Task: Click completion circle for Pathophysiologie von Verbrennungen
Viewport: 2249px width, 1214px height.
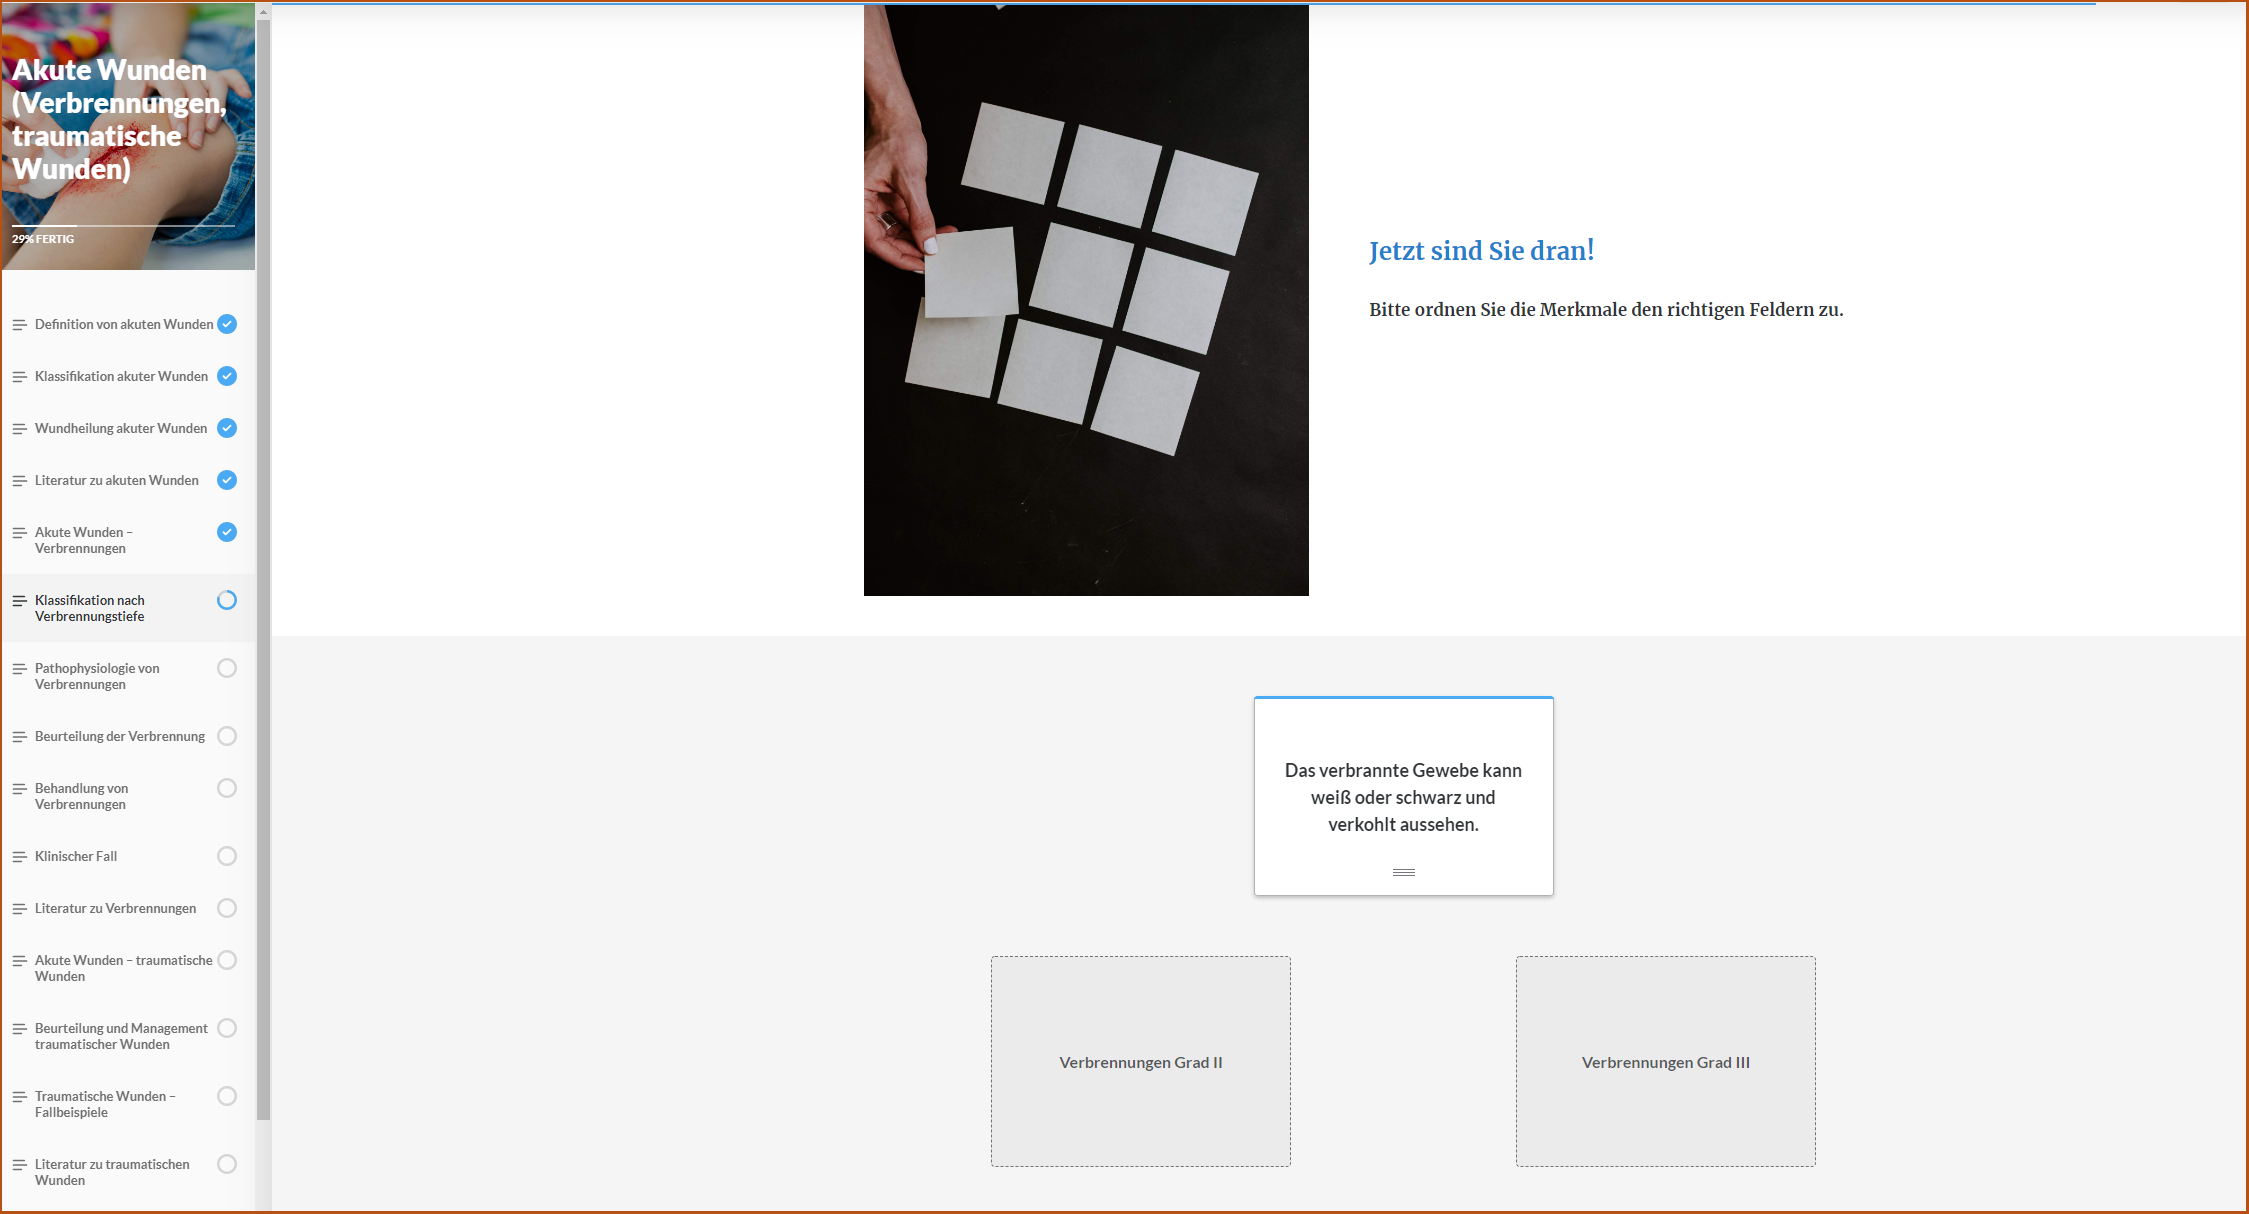Action: pos(227,668)
